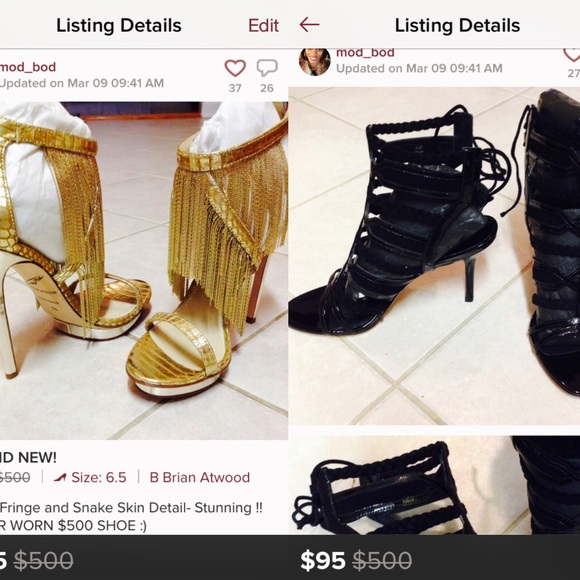Select the Size: 6.5 tag
The height and width of the screenshot is (580, 580).
point(99,478)
